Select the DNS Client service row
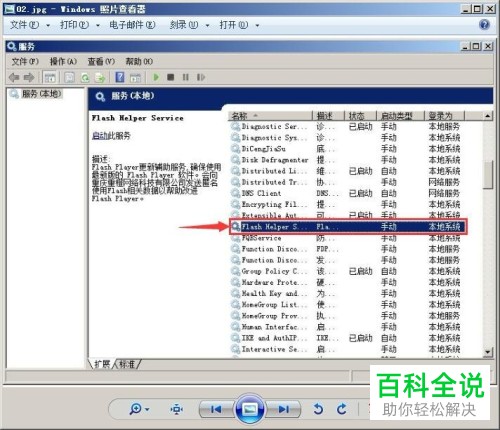This screenshot has height=430, width=500. pyautogui.click(x=346, y=193)
